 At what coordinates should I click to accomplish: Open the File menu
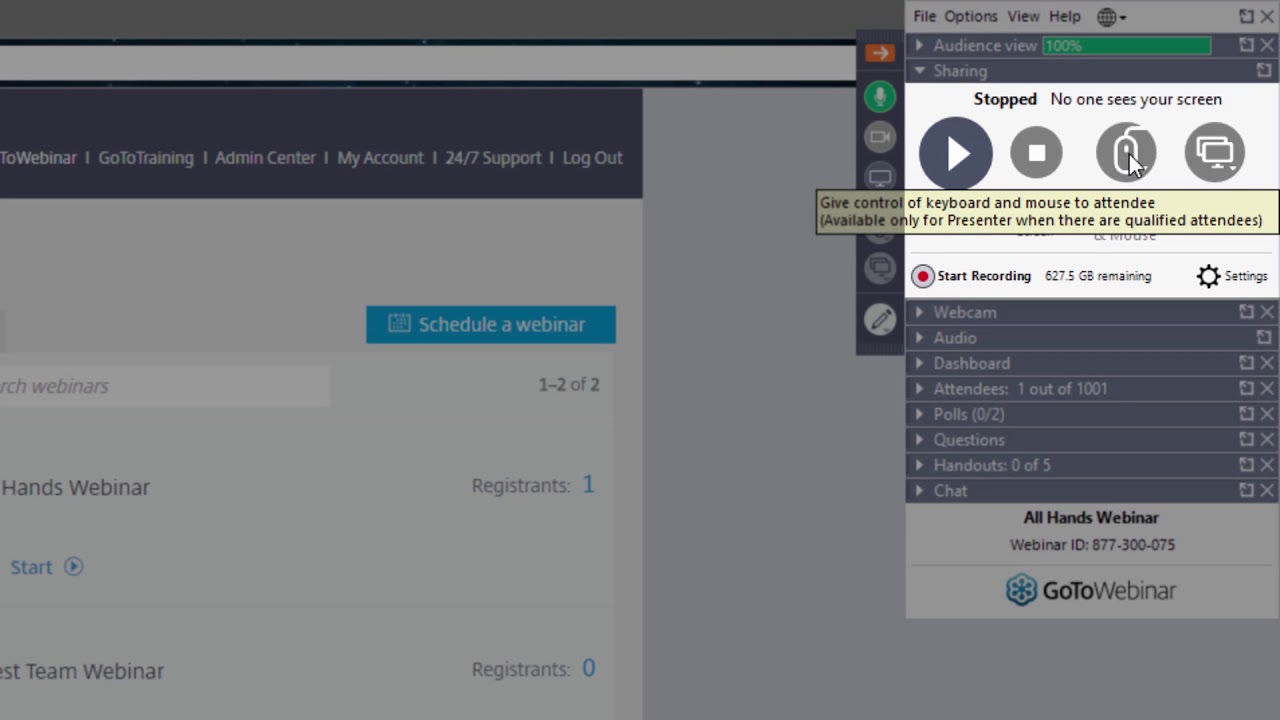tap(925, 16)
